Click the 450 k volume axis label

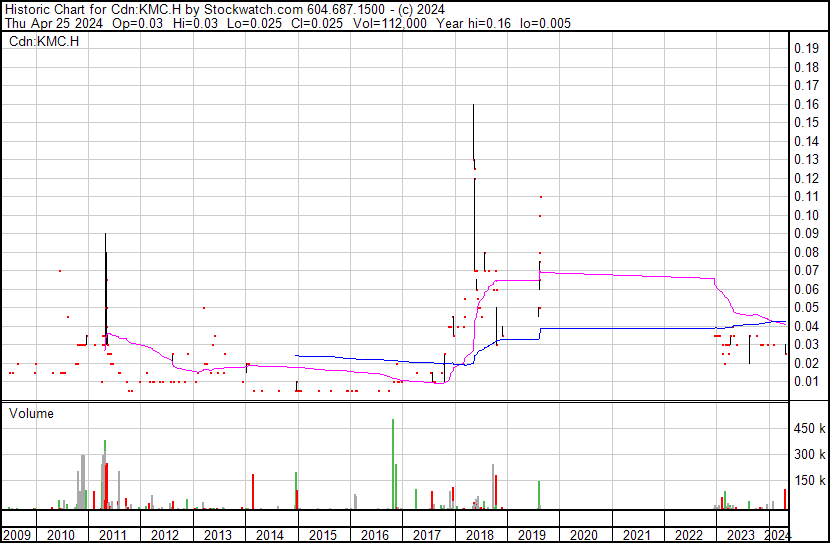click(809, 428)
